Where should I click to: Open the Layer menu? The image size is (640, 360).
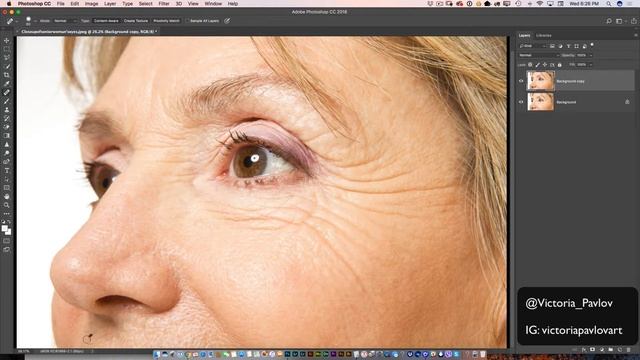[x=110, y=4]
